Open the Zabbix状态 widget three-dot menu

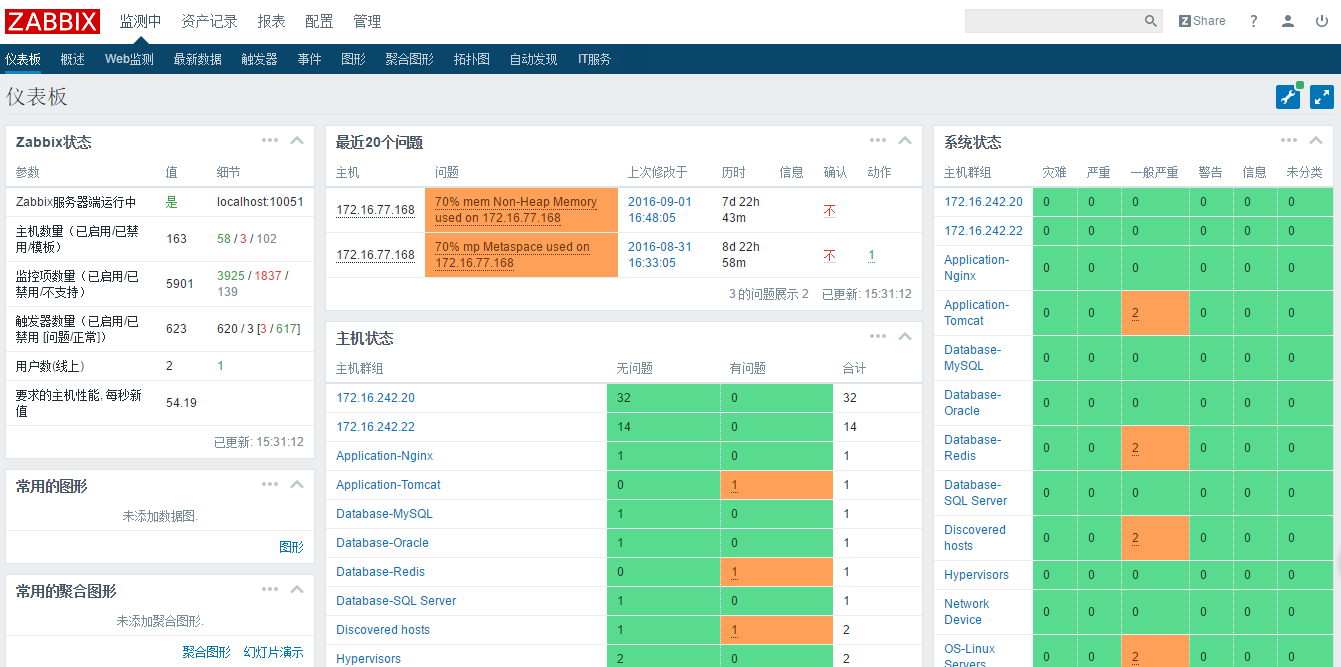pyautogui.click(x=270, y=141)
